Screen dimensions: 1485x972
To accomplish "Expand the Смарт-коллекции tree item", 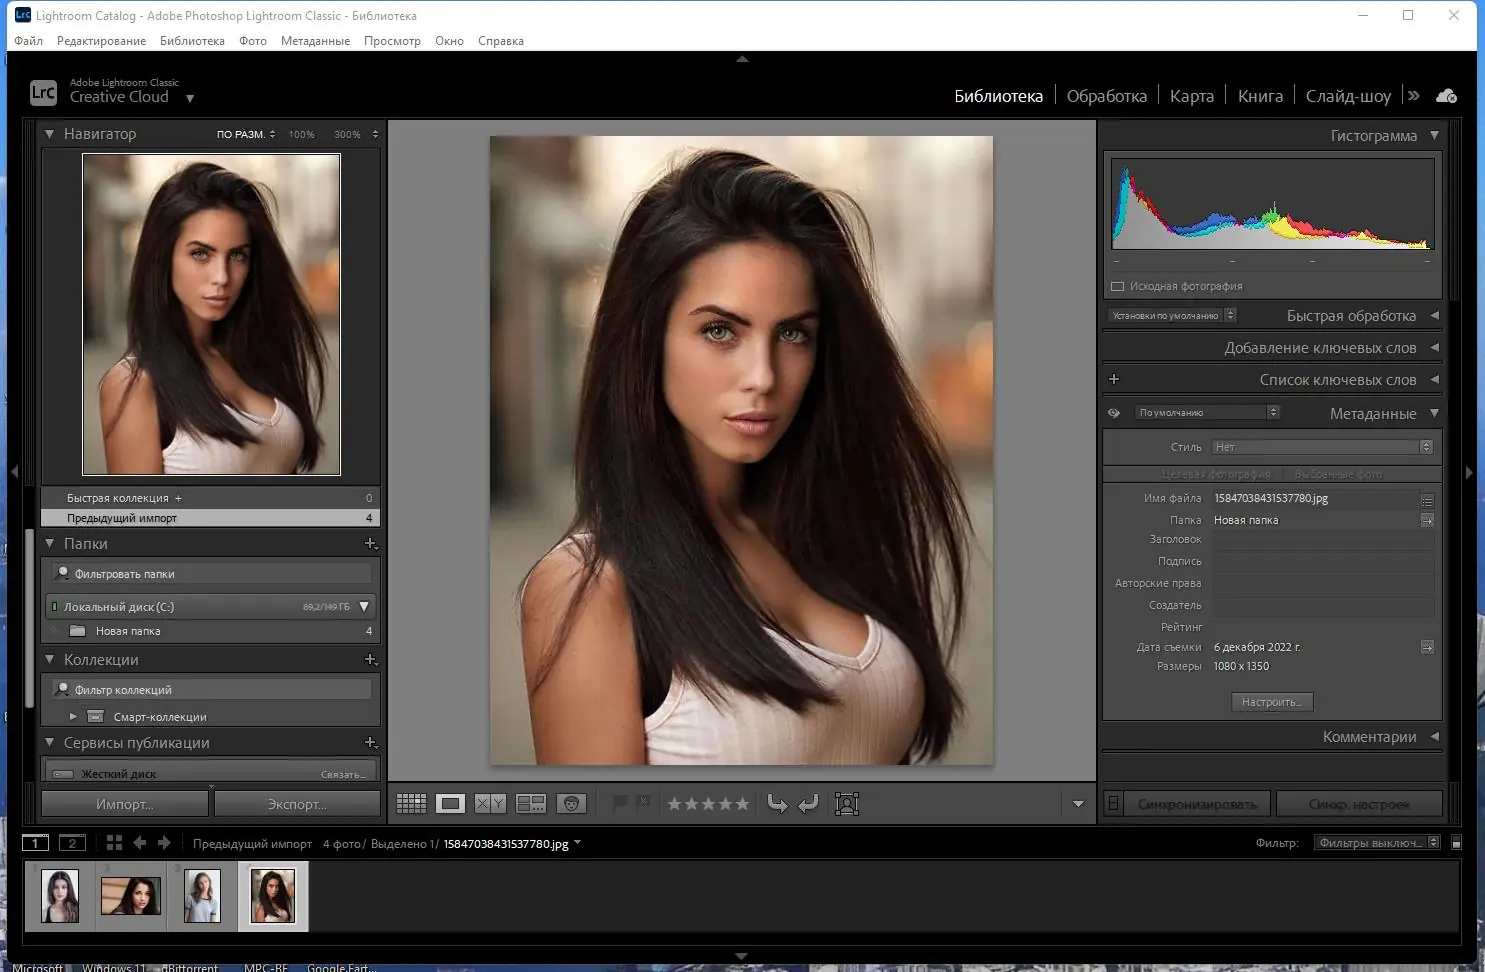I will point(73,717).
